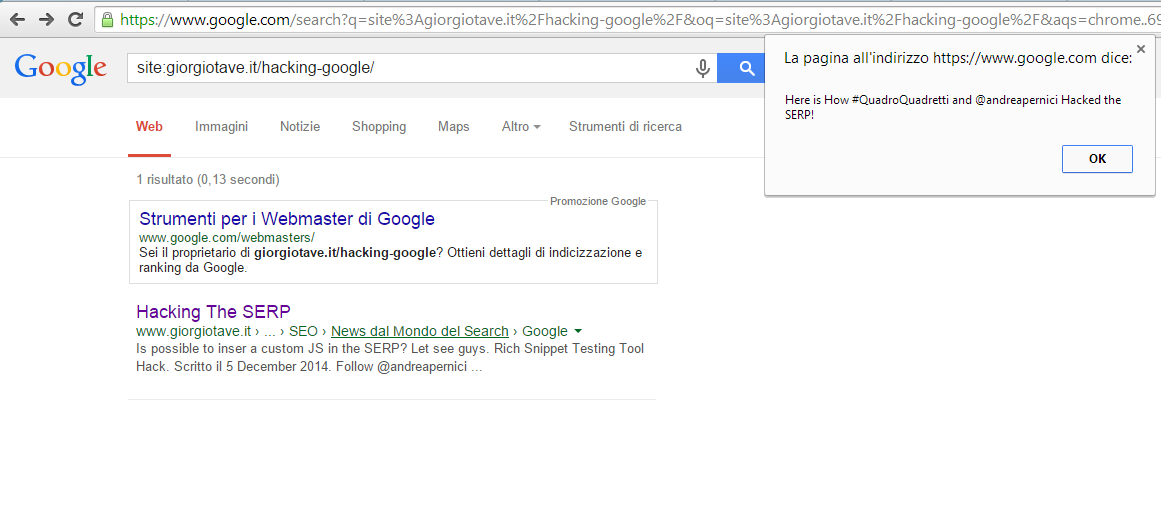Switch to the Maps tab
The height and width of the screenshot is (525, 1161).
(453, 127)
